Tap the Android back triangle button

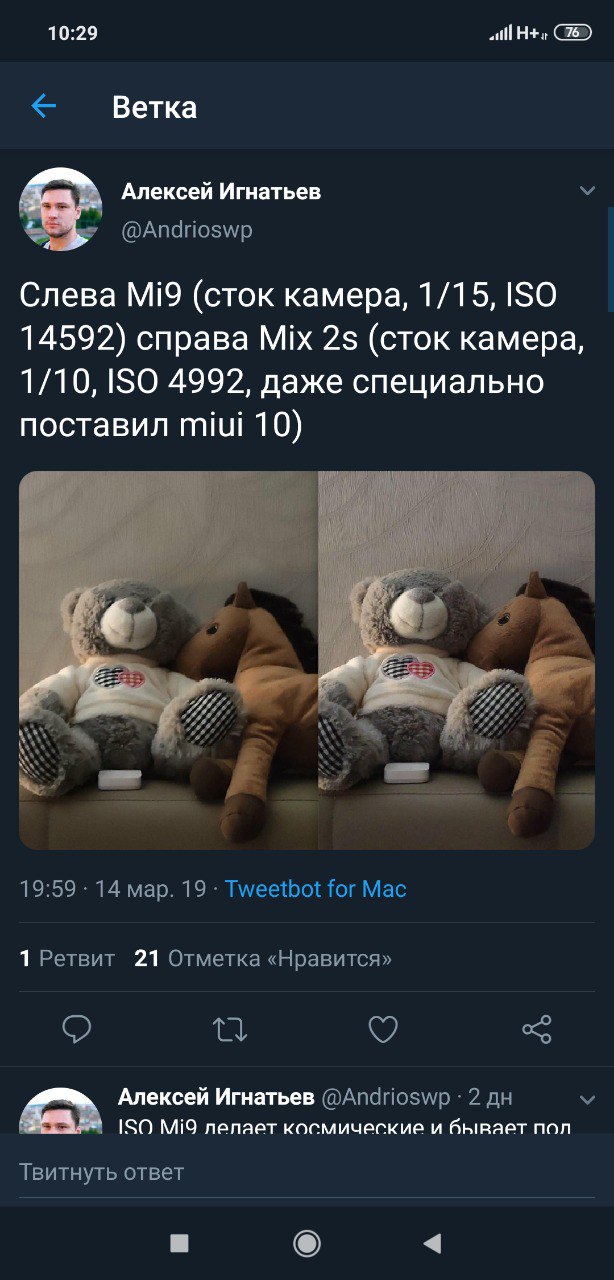pos(432,1243)
